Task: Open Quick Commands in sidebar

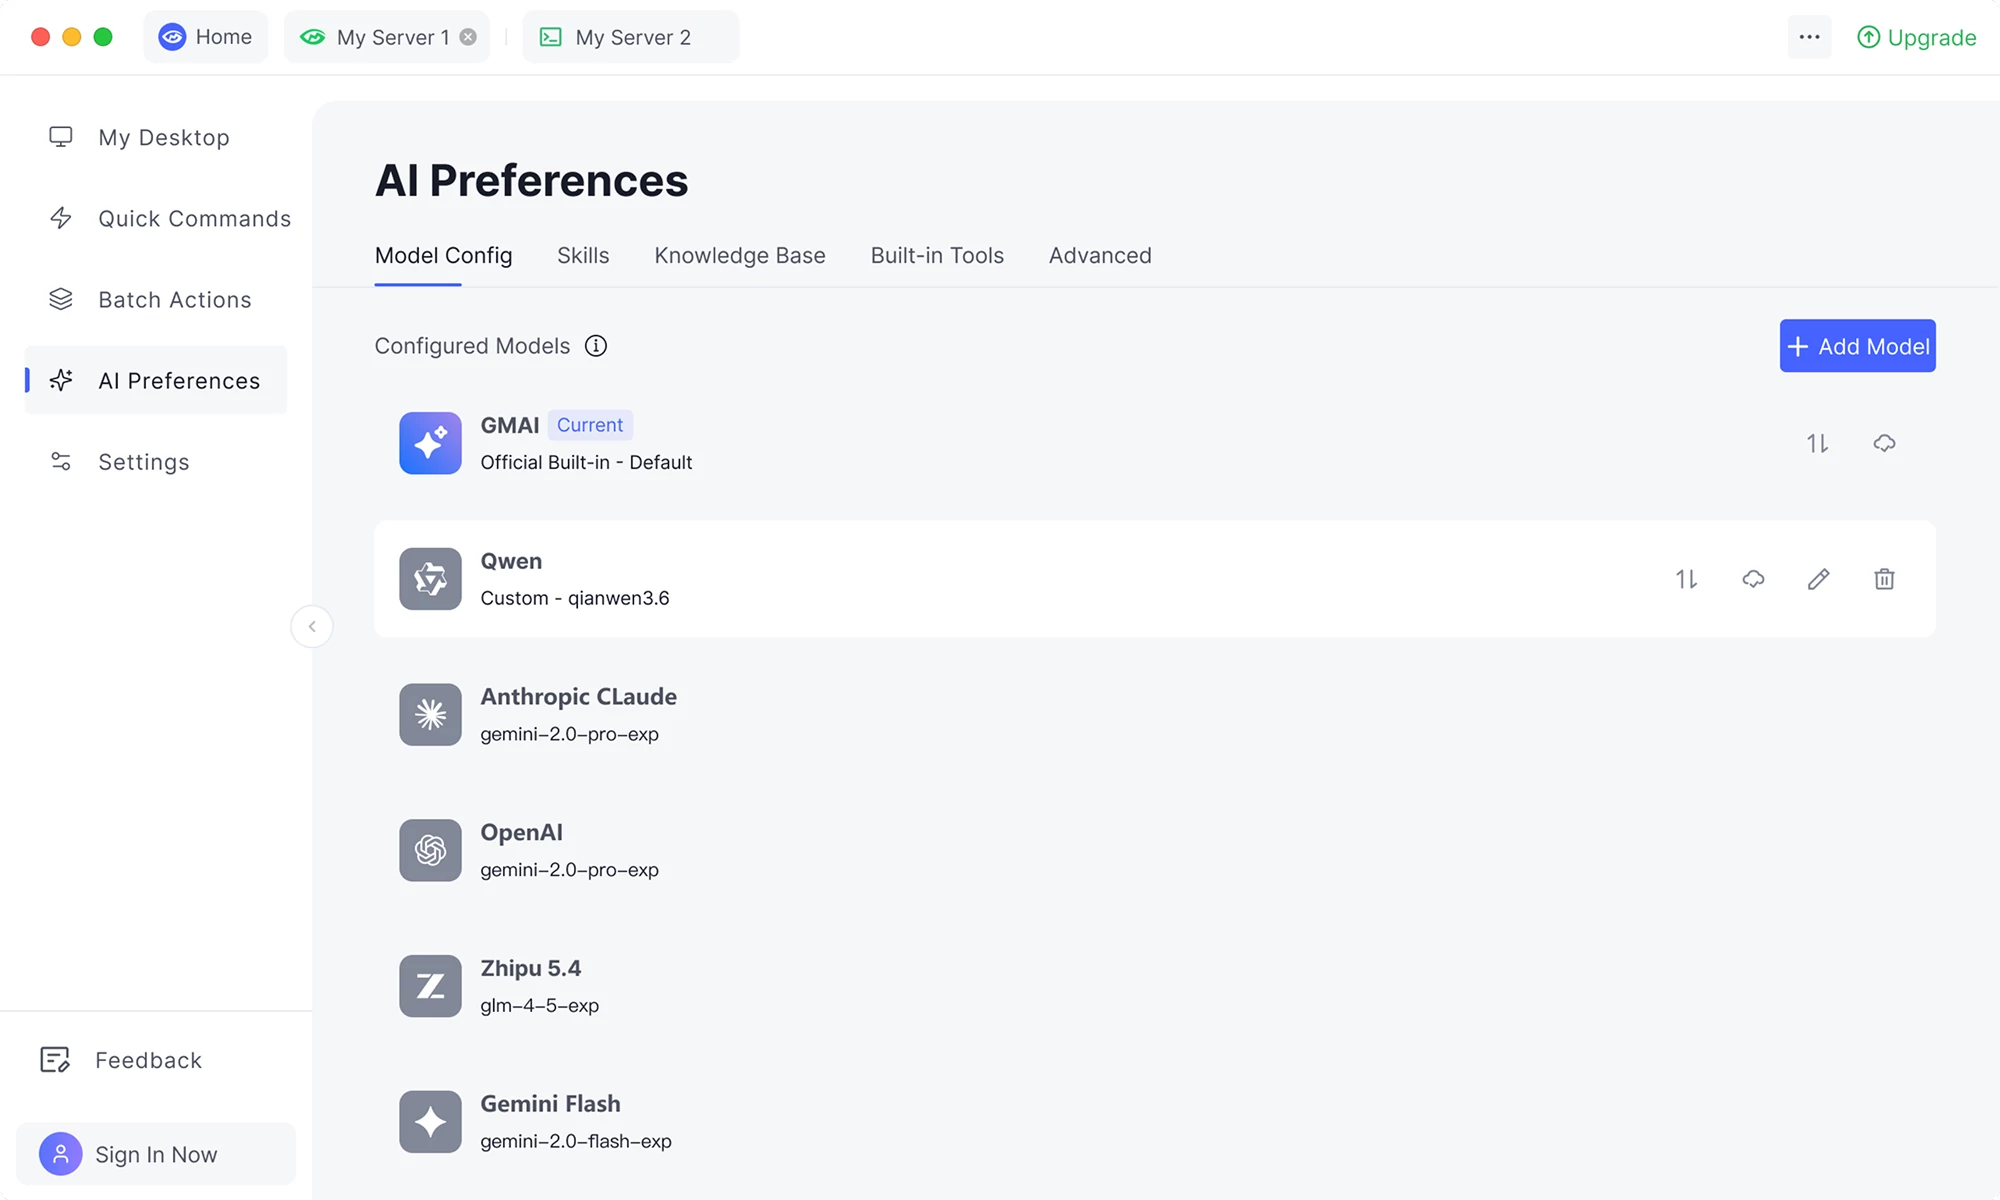Action: coord(156,218)
